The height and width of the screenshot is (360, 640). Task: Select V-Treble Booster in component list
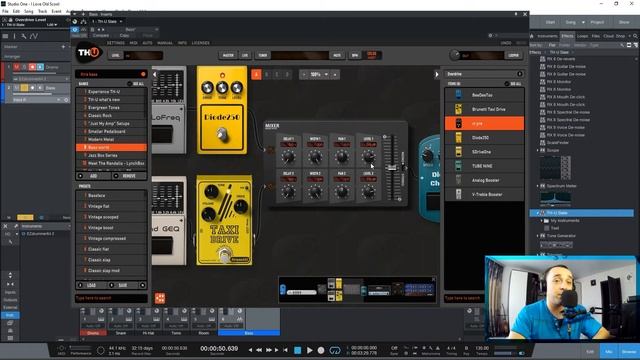[484, 194]
